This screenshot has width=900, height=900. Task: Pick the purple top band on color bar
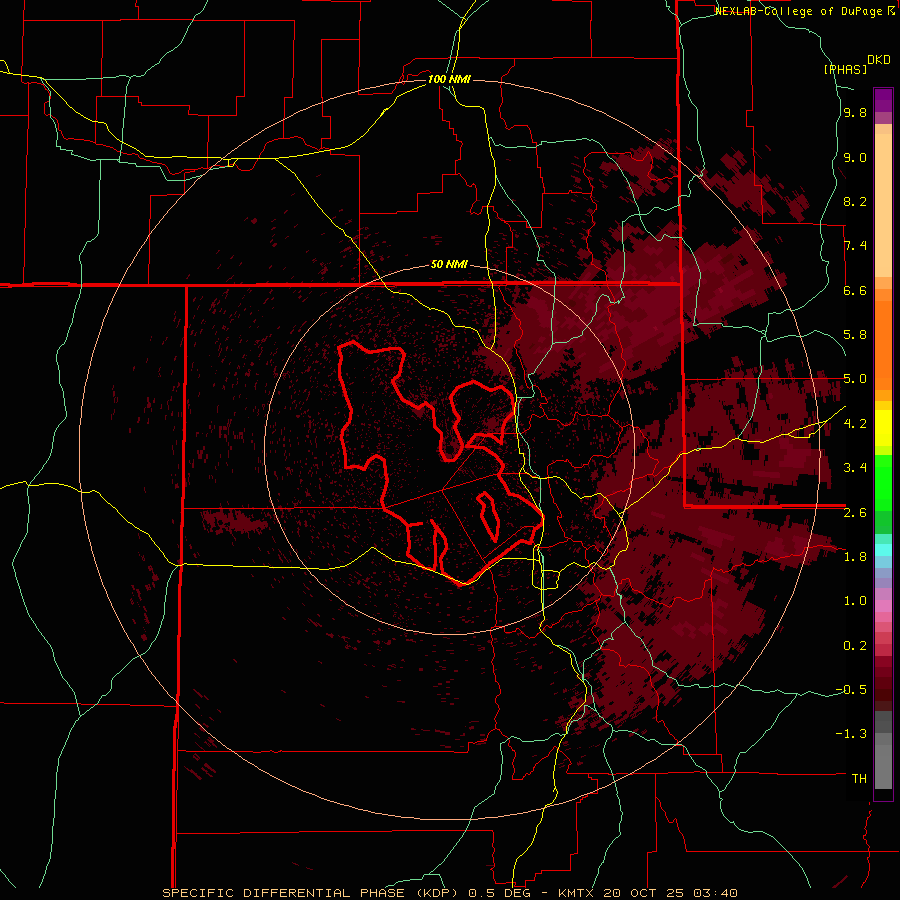[883, 100]
